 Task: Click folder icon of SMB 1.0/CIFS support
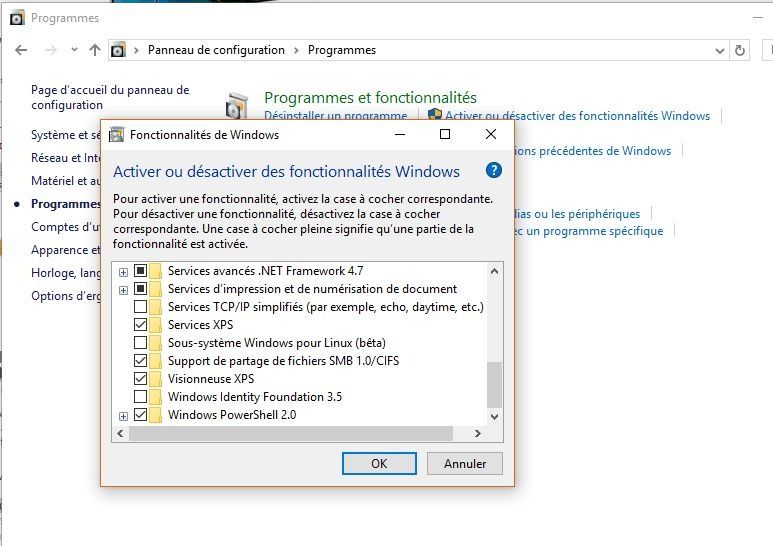tap(156, 361)
